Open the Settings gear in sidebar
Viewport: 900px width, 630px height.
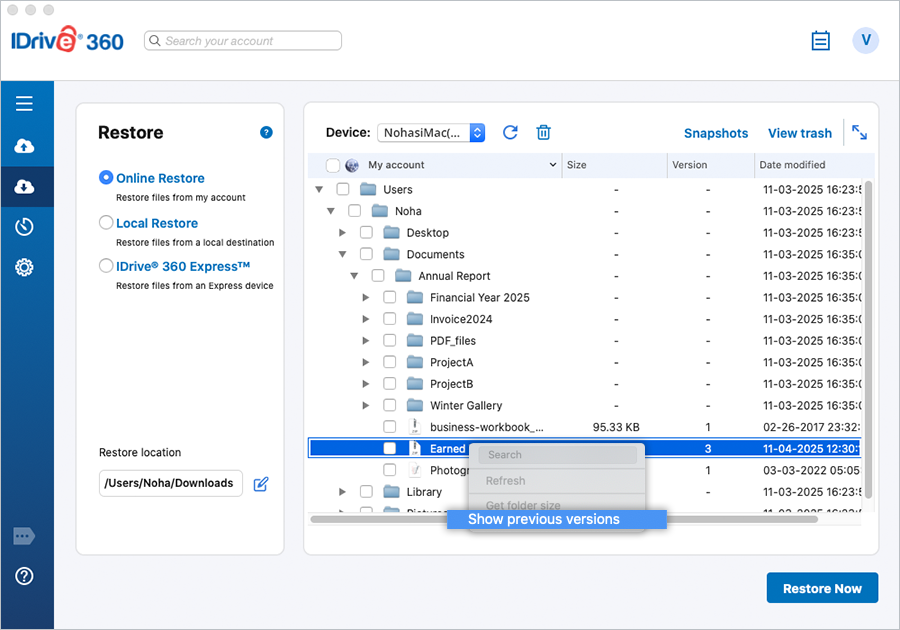(x=25, y=267)
